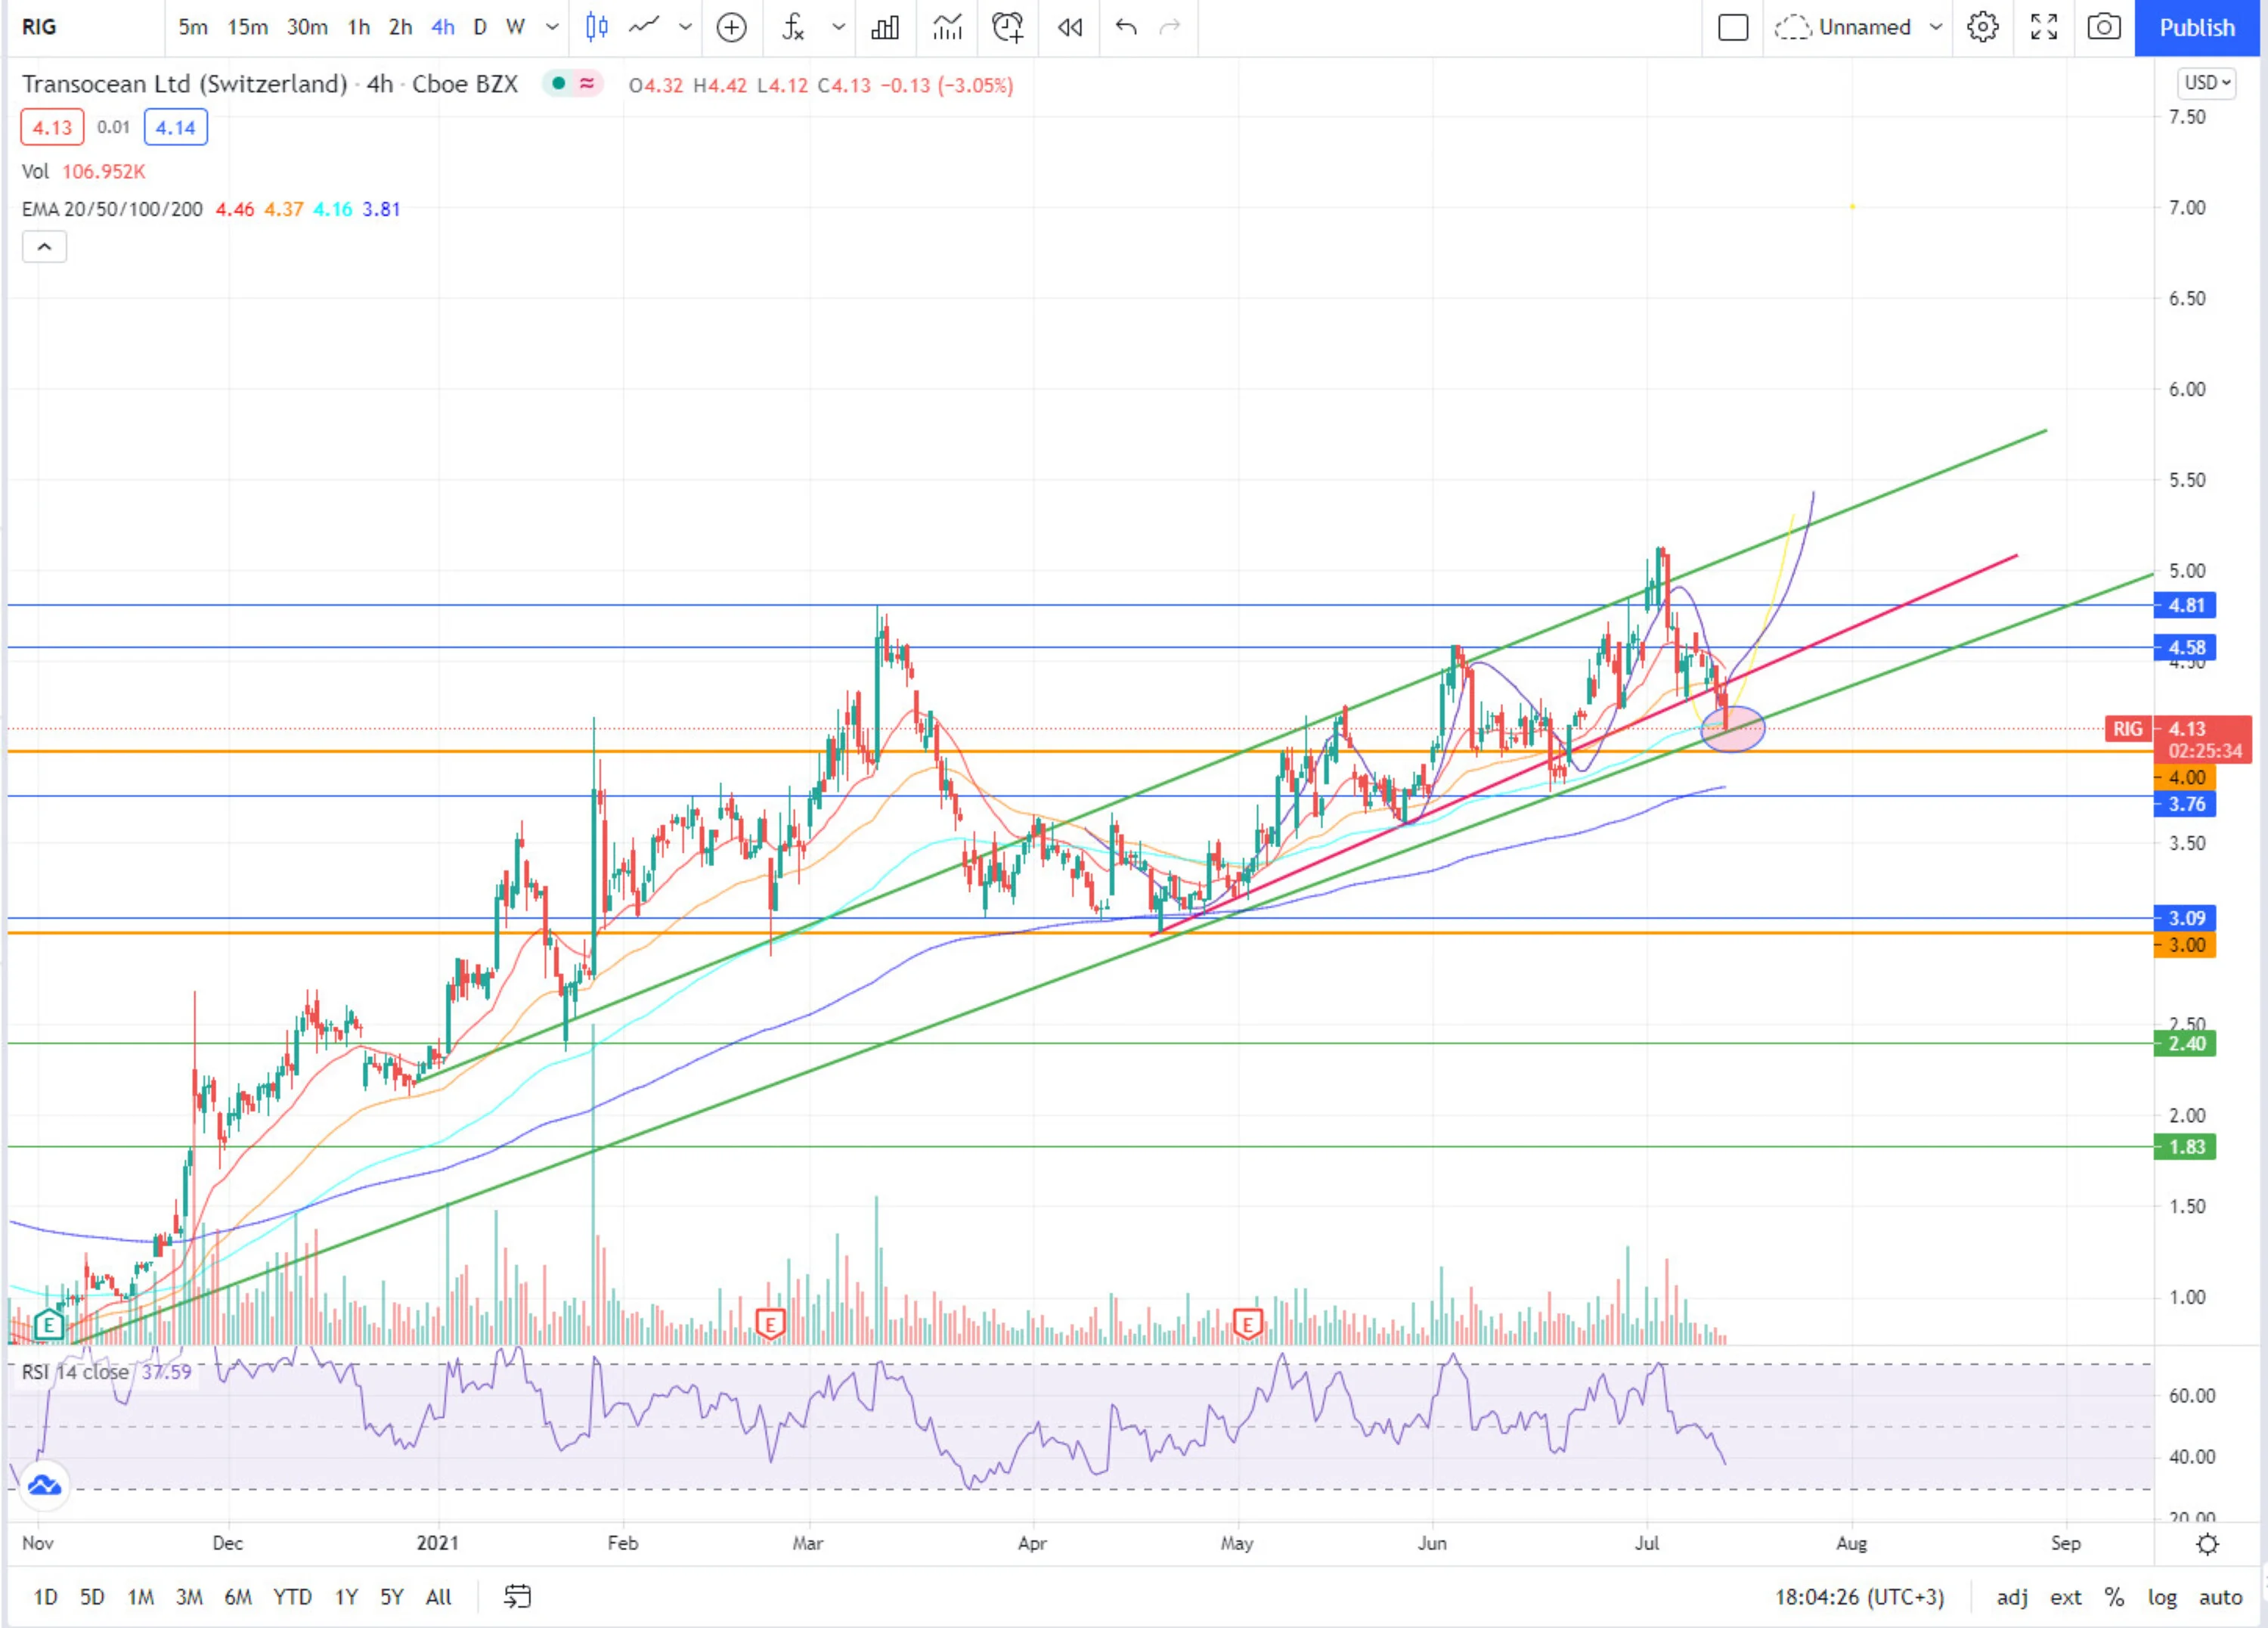Image resolution: width=2268 pixels, height=1628 pixels.
Task: Set the date range to All
Action: point(438,1597)
